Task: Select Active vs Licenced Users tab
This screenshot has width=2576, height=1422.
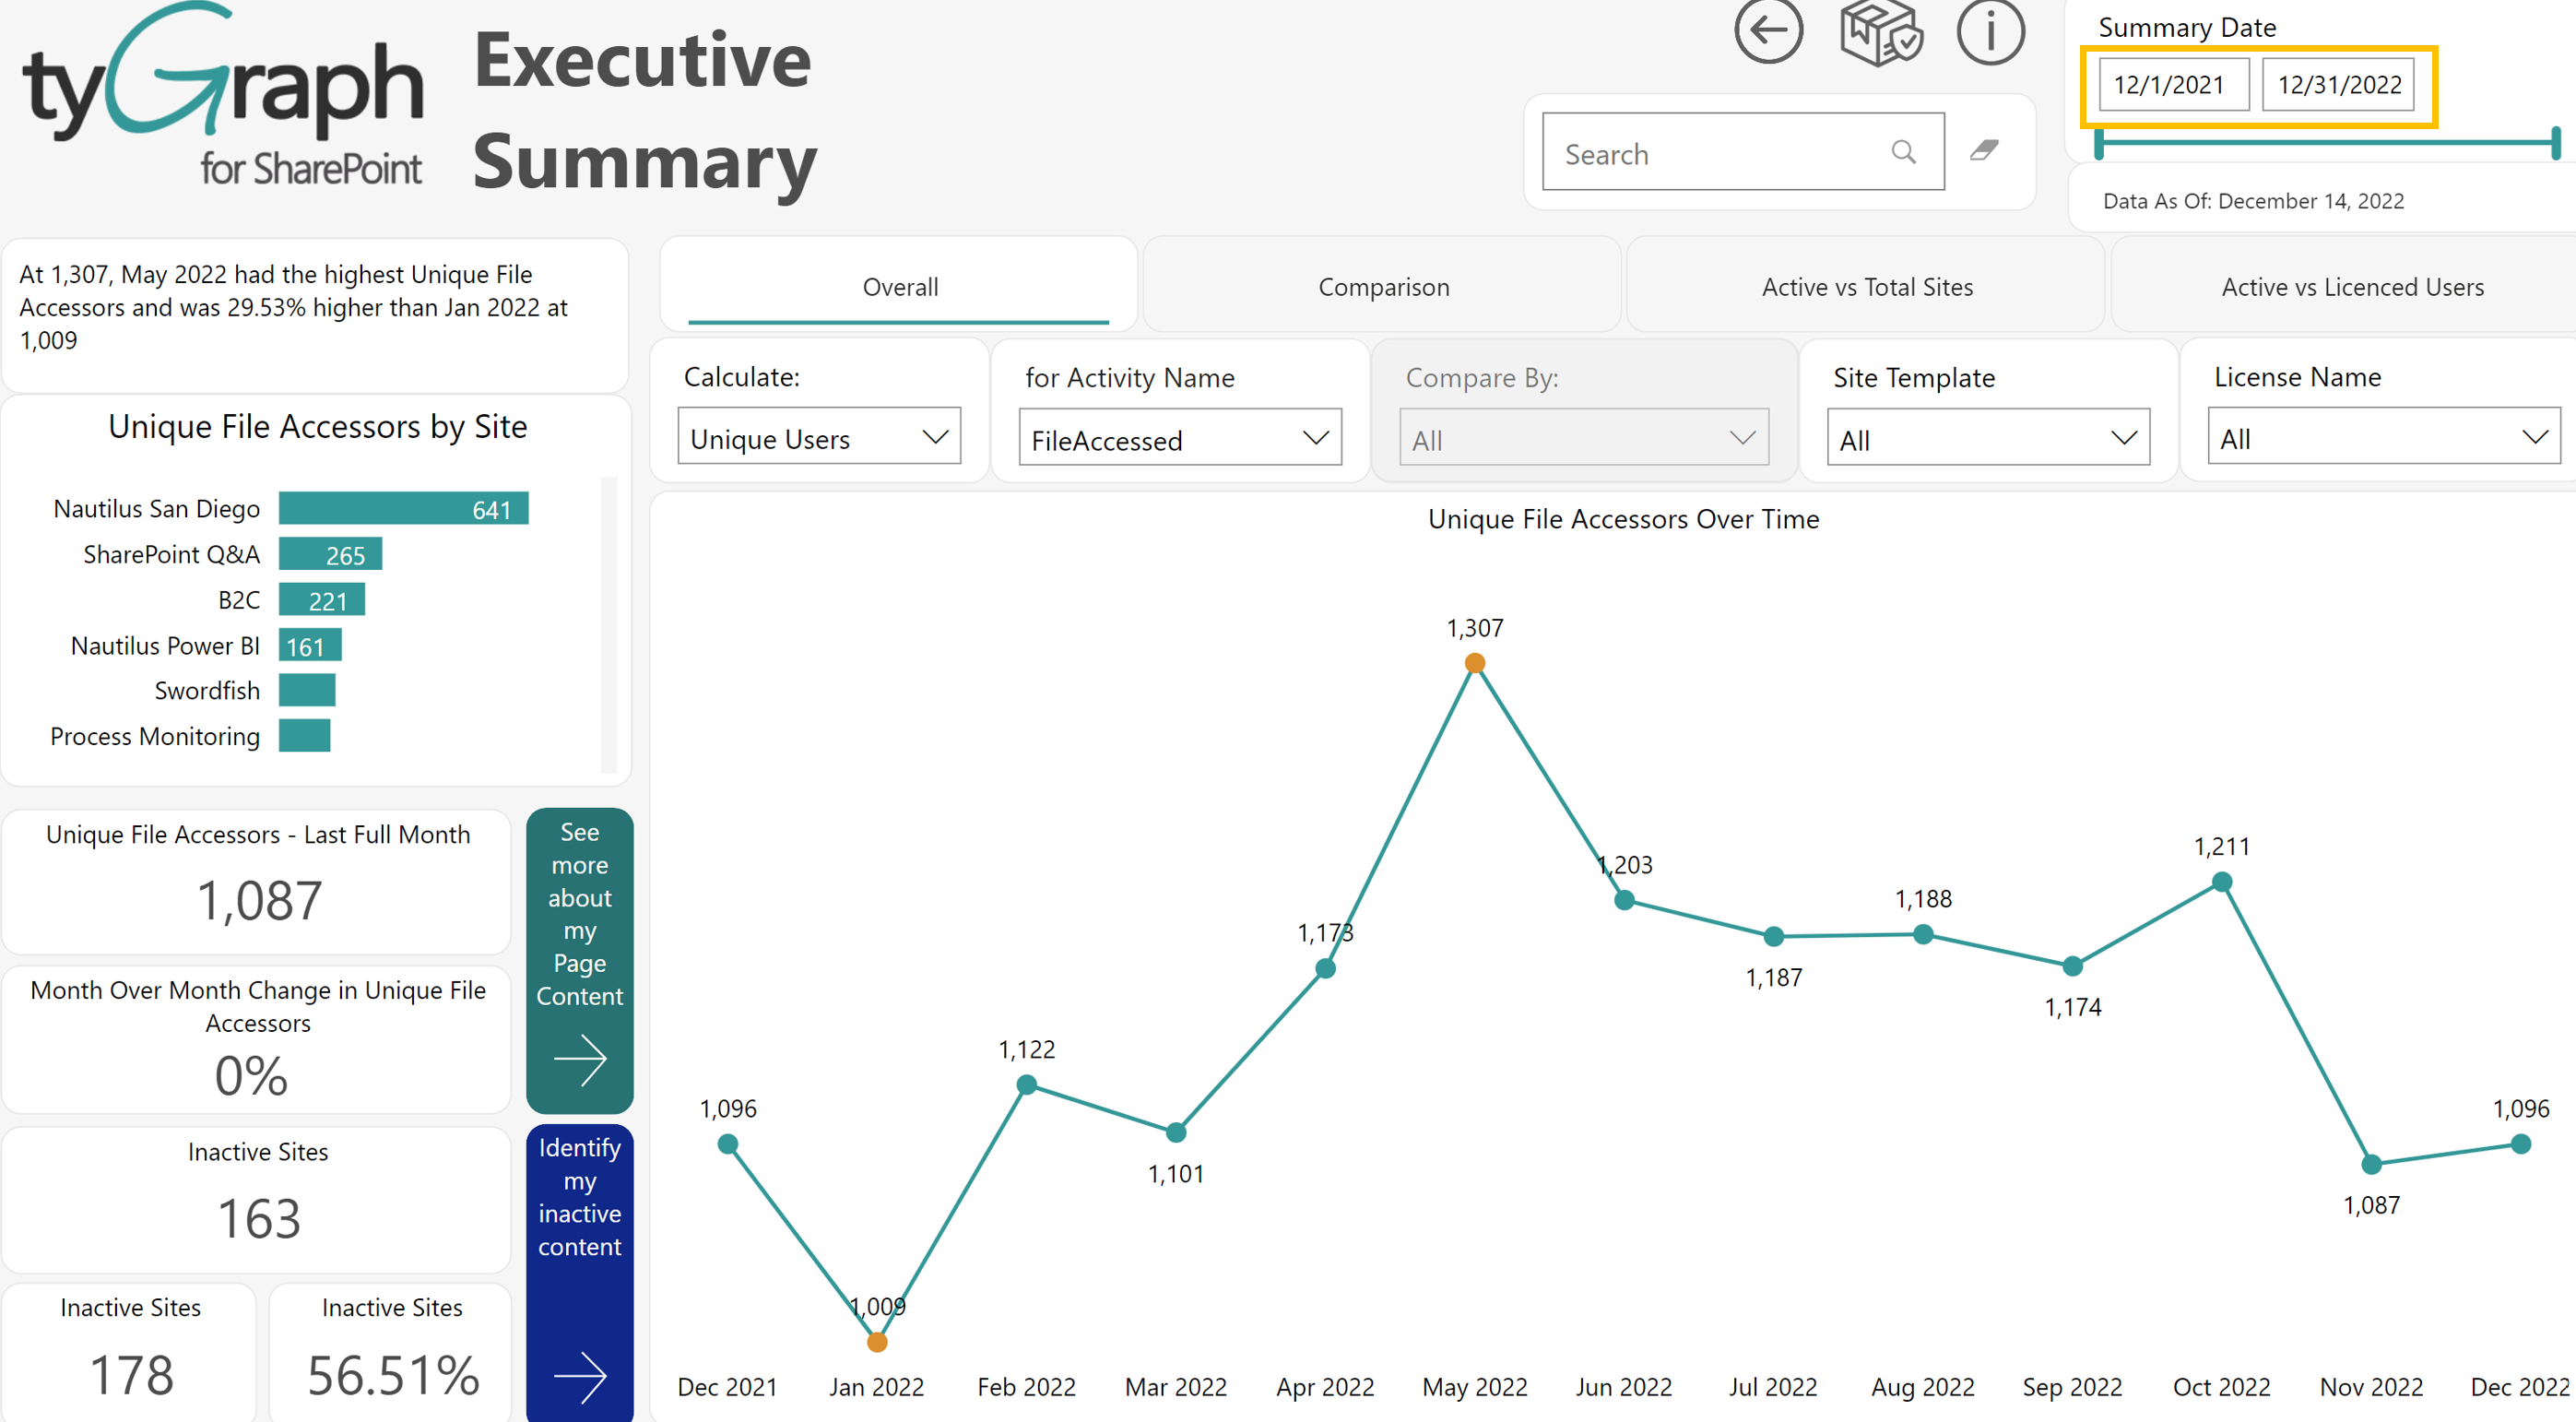Action: (x=2351, y=287)
